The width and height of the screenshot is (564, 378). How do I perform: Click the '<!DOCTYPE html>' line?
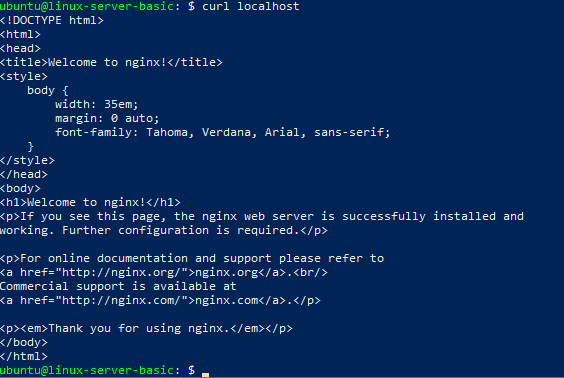tap(52, 21)
